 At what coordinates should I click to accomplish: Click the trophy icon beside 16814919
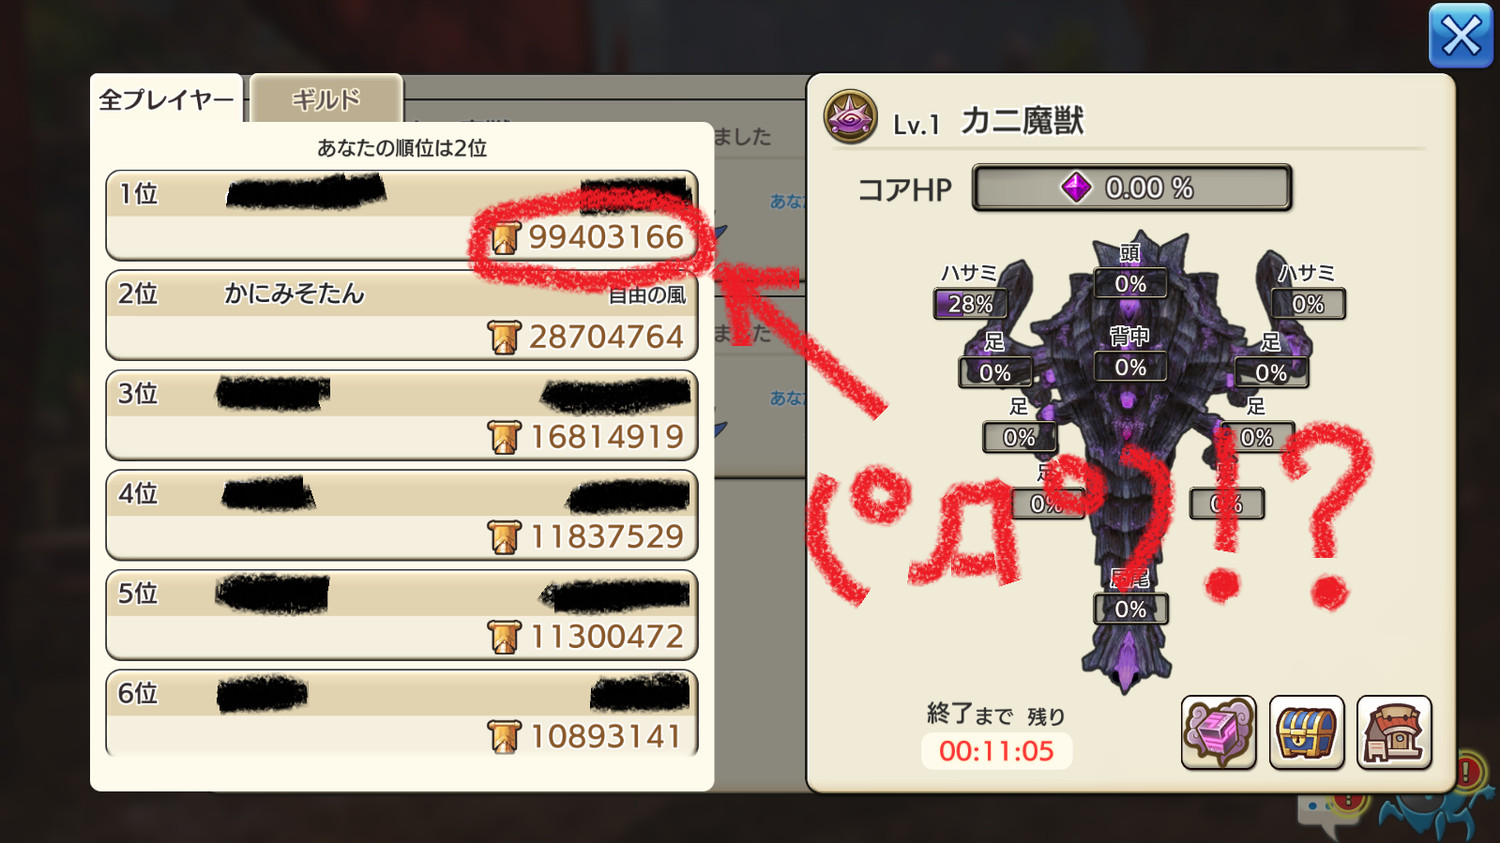[505, 438]
